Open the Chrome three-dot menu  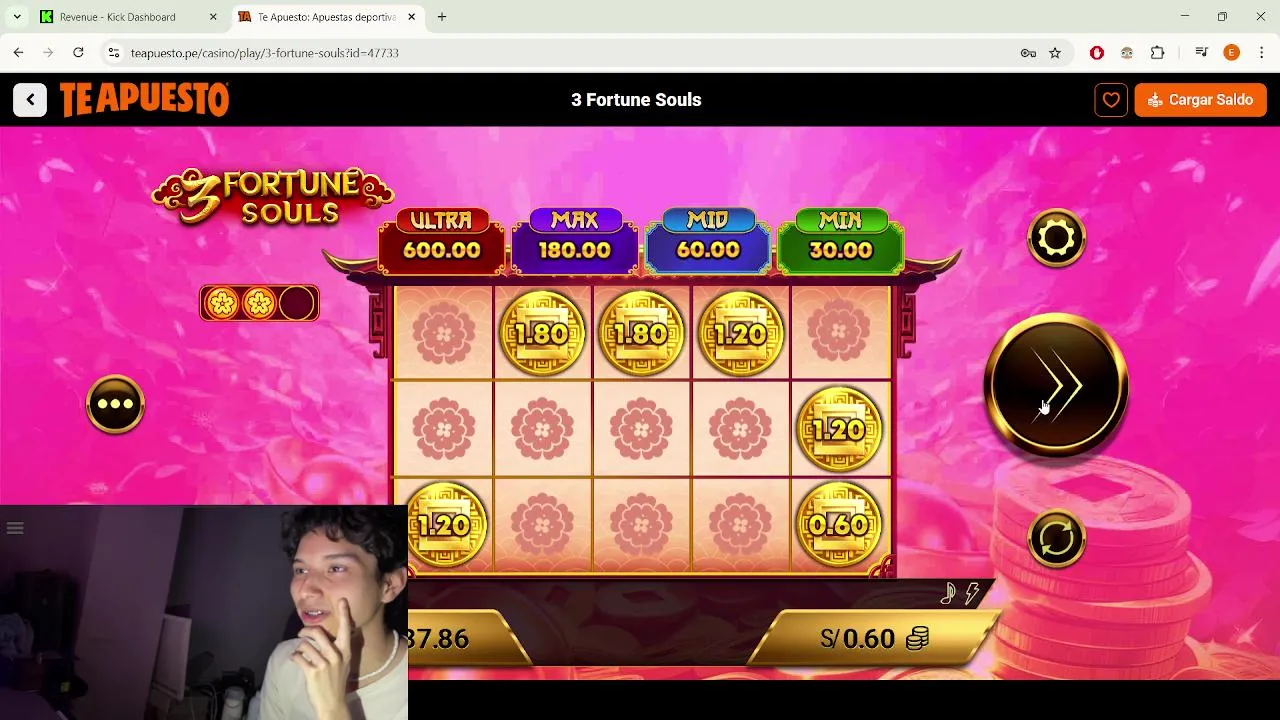pos(1262,53)
